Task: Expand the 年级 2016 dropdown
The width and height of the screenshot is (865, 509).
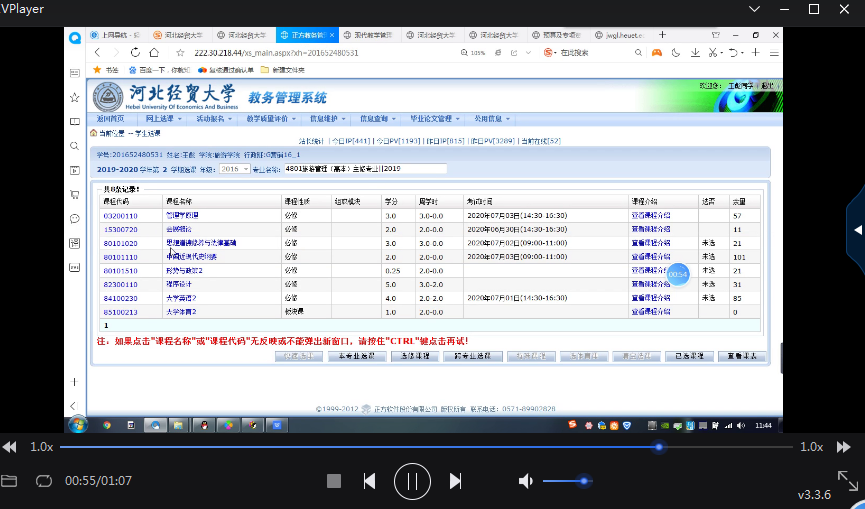Action: (x=234, y=169)
